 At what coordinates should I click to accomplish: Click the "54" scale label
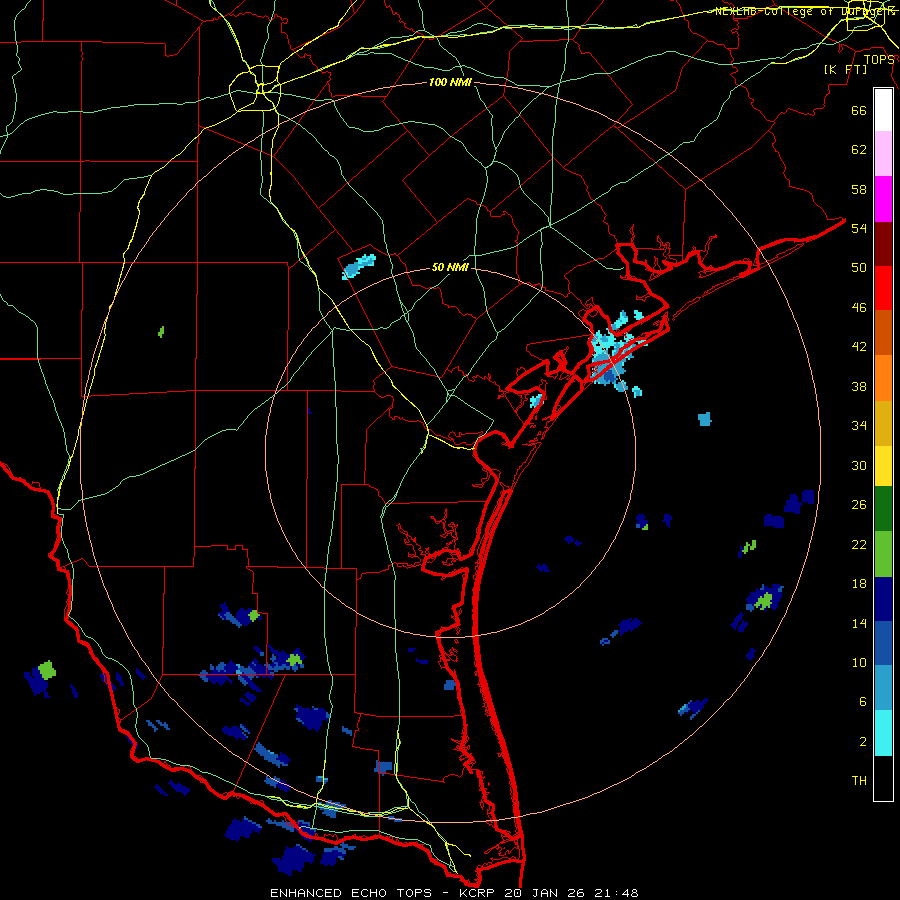tap(859, 228)
